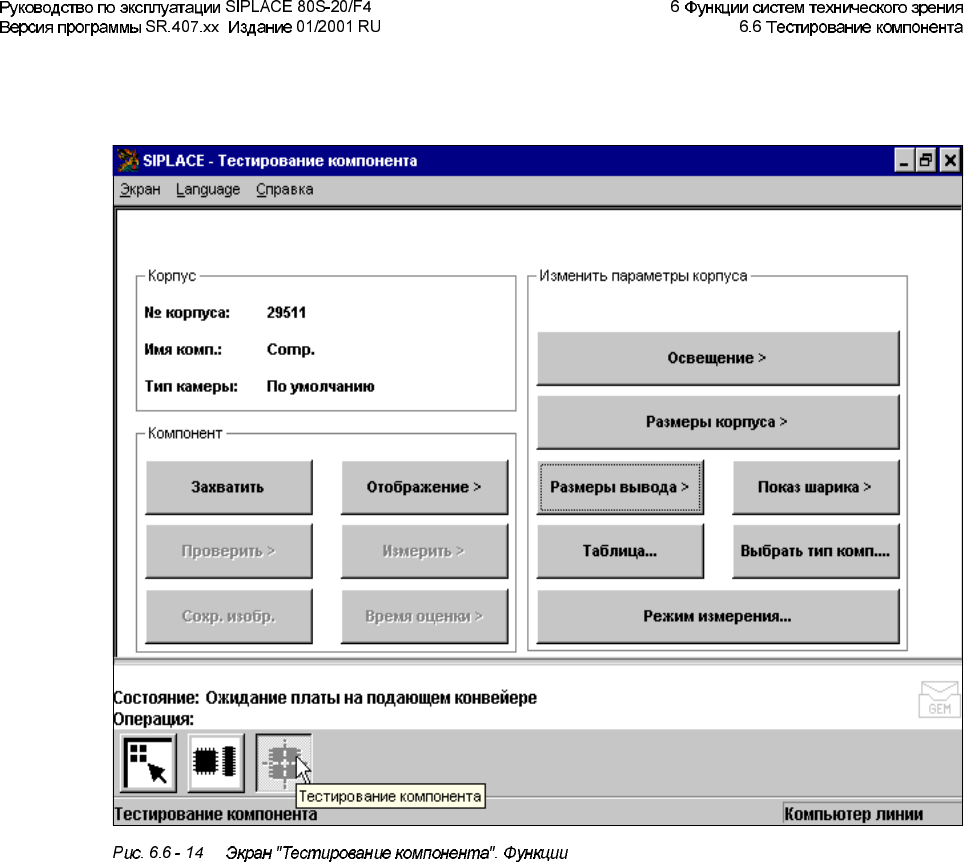Click the Тип камеры label
The height and width of the screenshot is (862, 964).
(x=191, y=386)
